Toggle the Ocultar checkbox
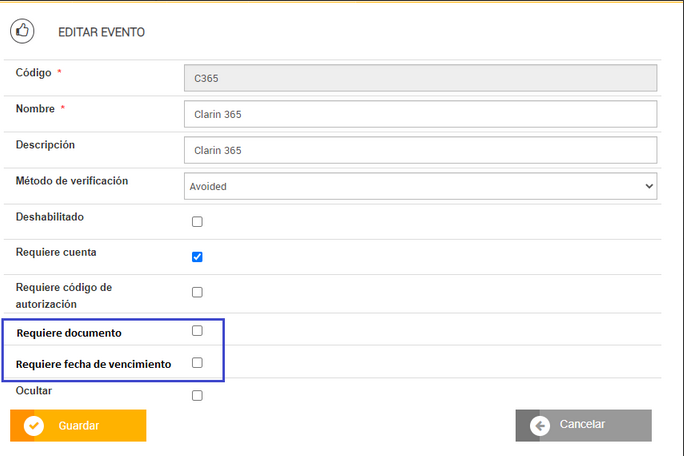Image resolution: width=684 pixels, height=456 pixels. click(197, 395)
